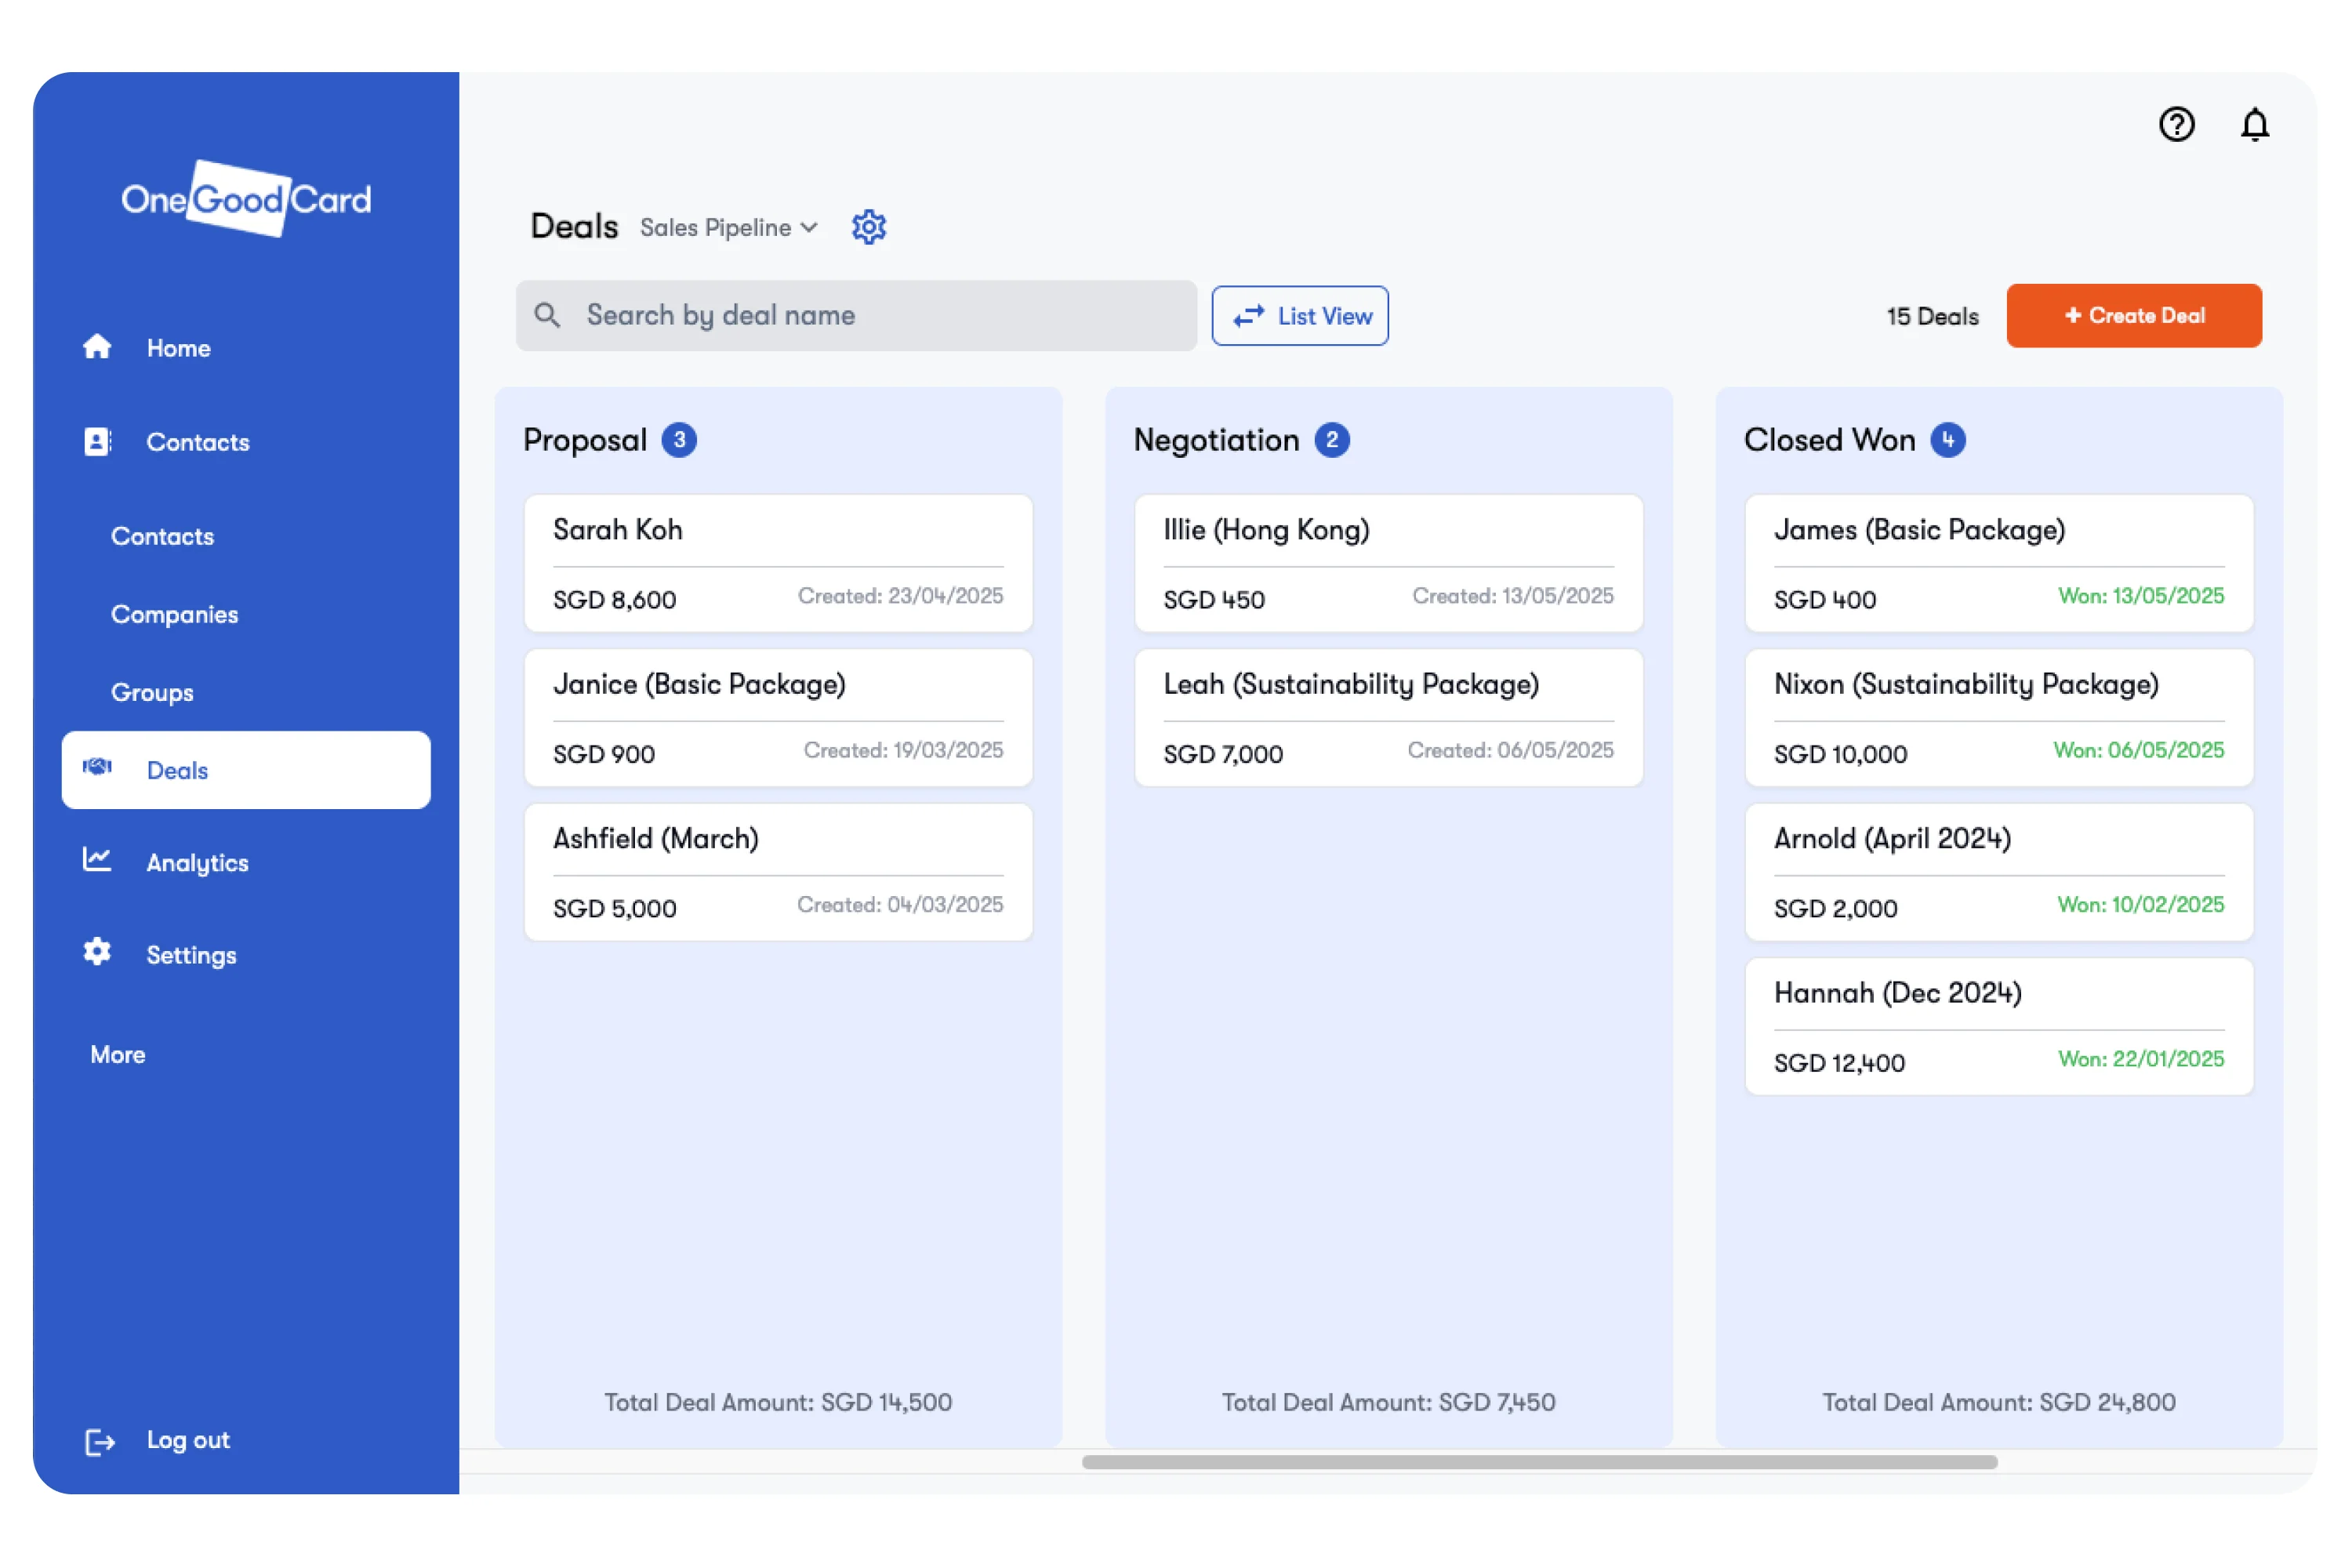Click the Contacts address book icon
Viewport: 2352px width, 1568px height.
[97, 441]
